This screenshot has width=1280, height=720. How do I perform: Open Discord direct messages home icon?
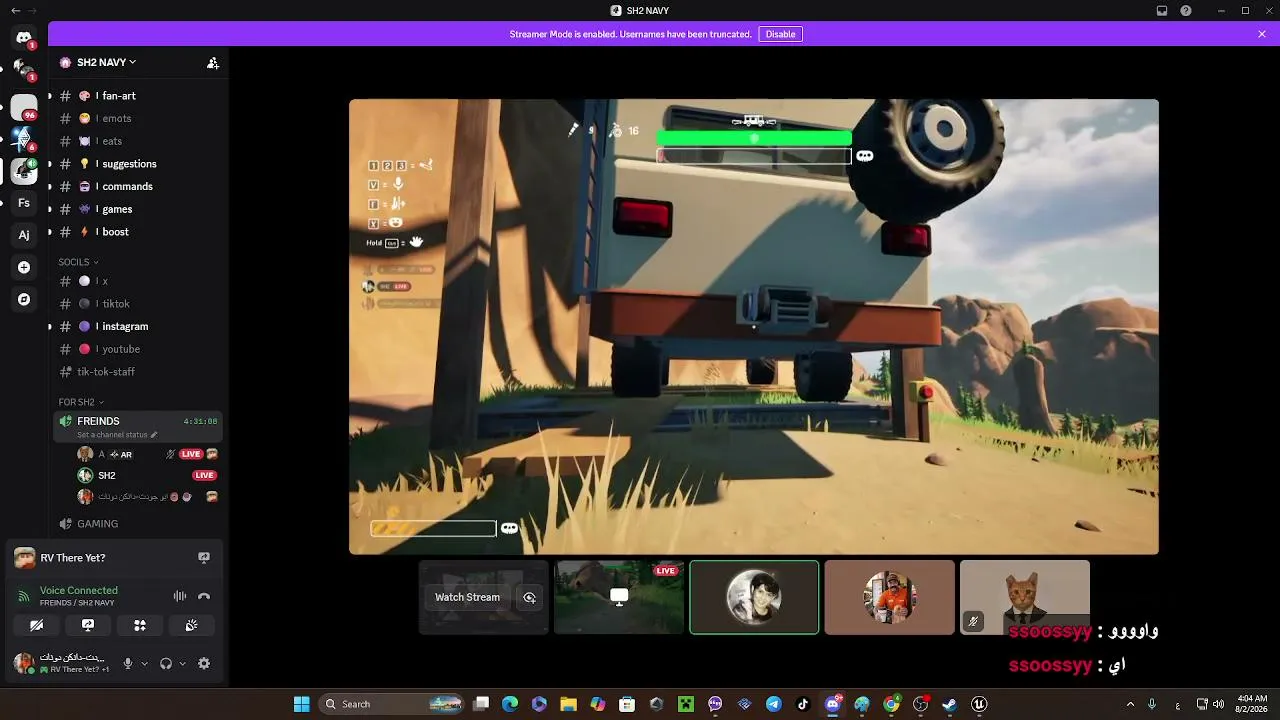(x=24, y=38)
